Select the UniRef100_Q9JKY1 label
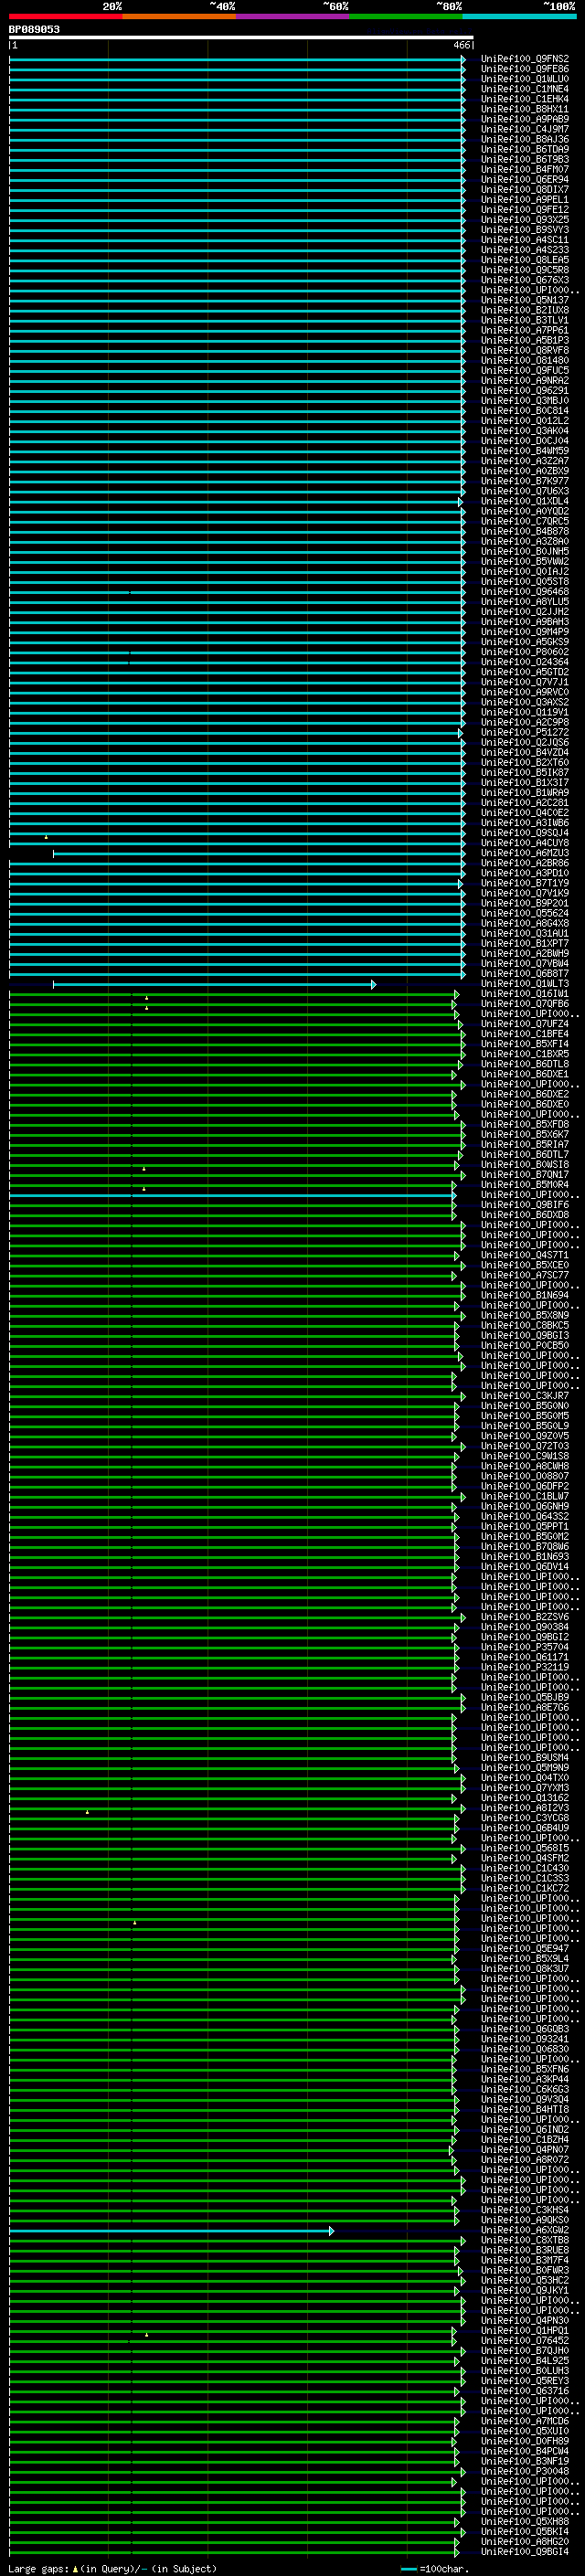585x2576 pixels. (524, 2291)
